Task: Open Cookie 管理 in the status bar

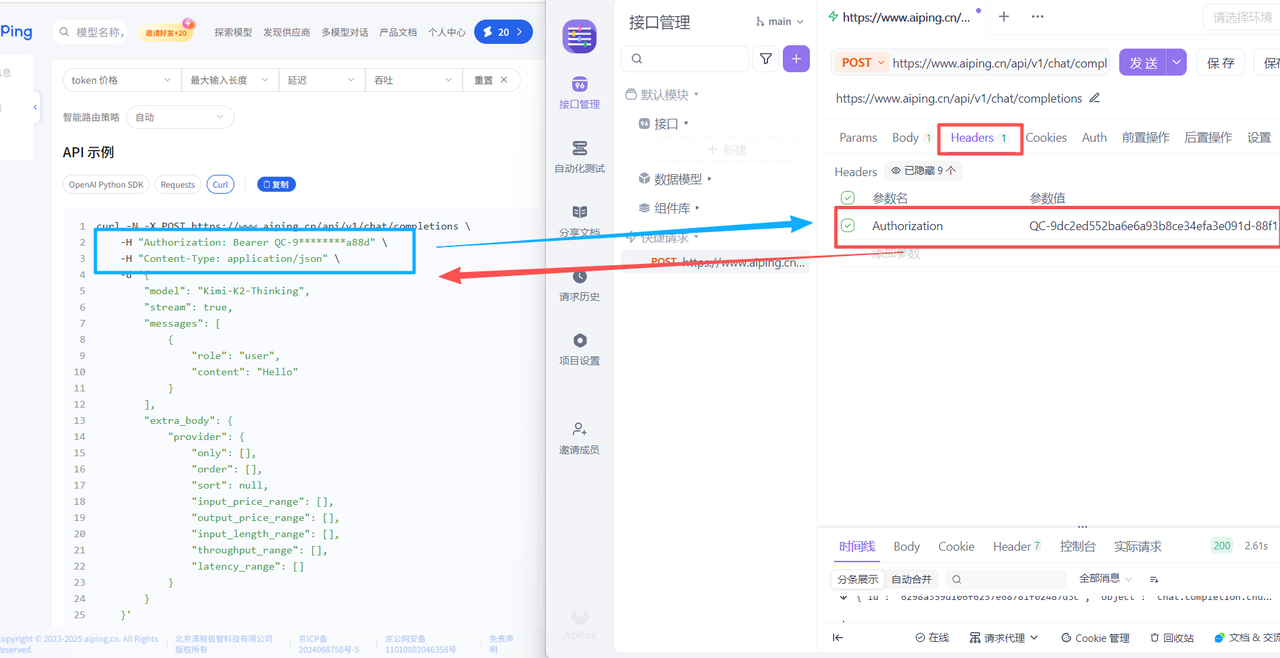Action: tap(1095, 638)
